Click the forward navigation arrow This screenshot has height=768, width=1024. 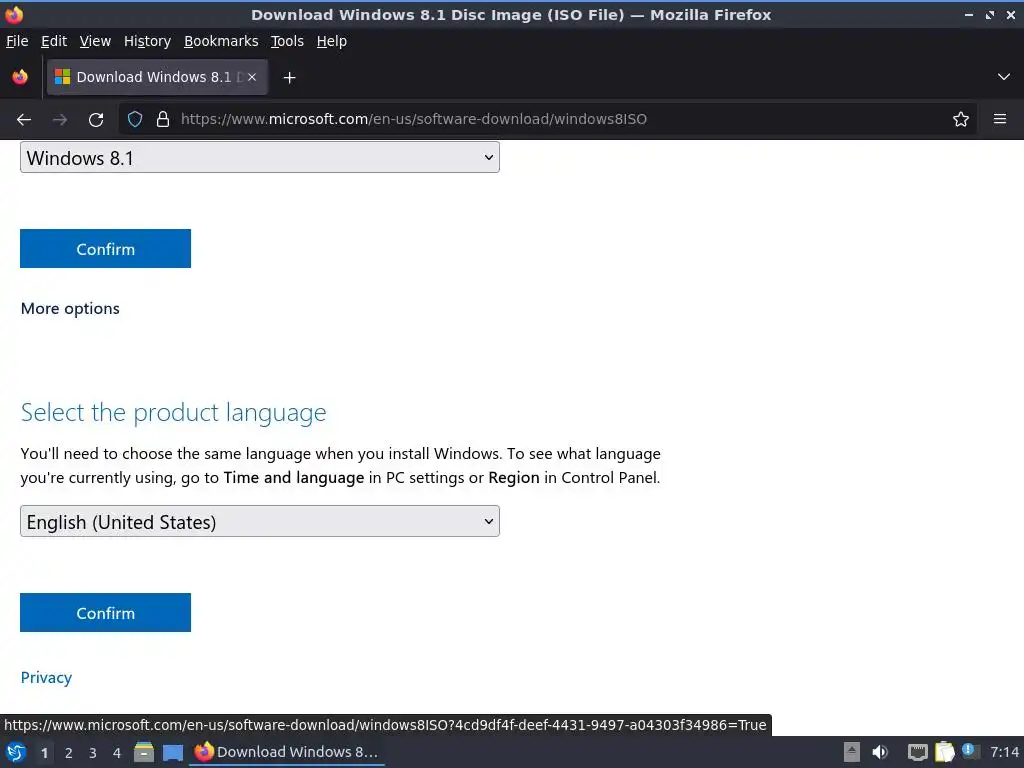(60, 120)
